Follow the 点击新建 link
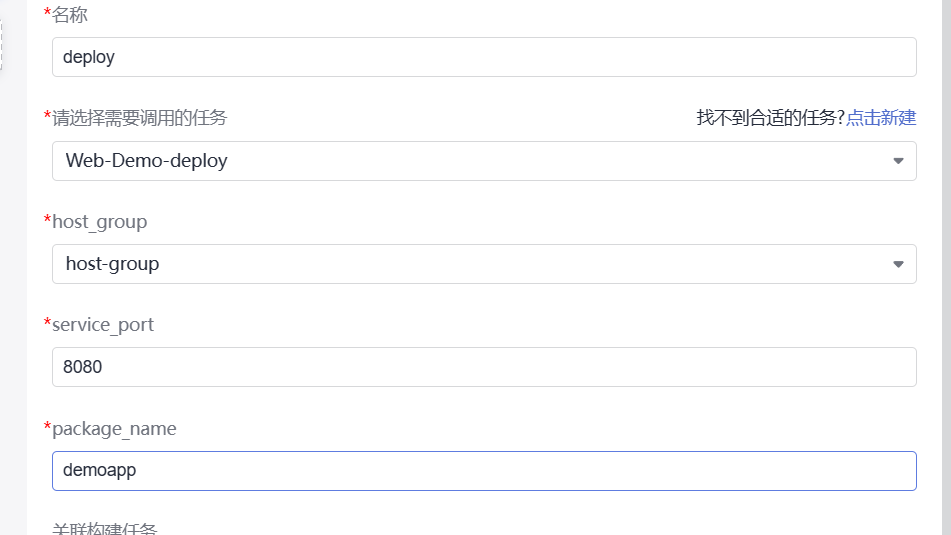Screen dimensions: 951x535 pos(881,118)
